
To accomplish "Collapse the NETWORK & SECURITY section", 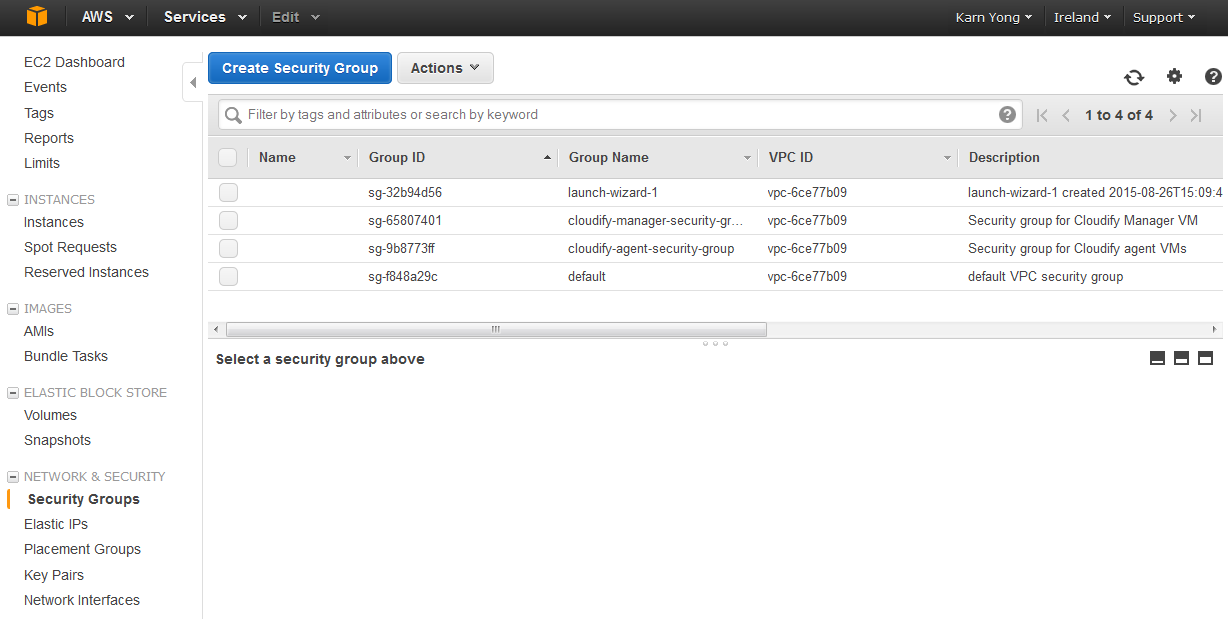I will [13, 477].
